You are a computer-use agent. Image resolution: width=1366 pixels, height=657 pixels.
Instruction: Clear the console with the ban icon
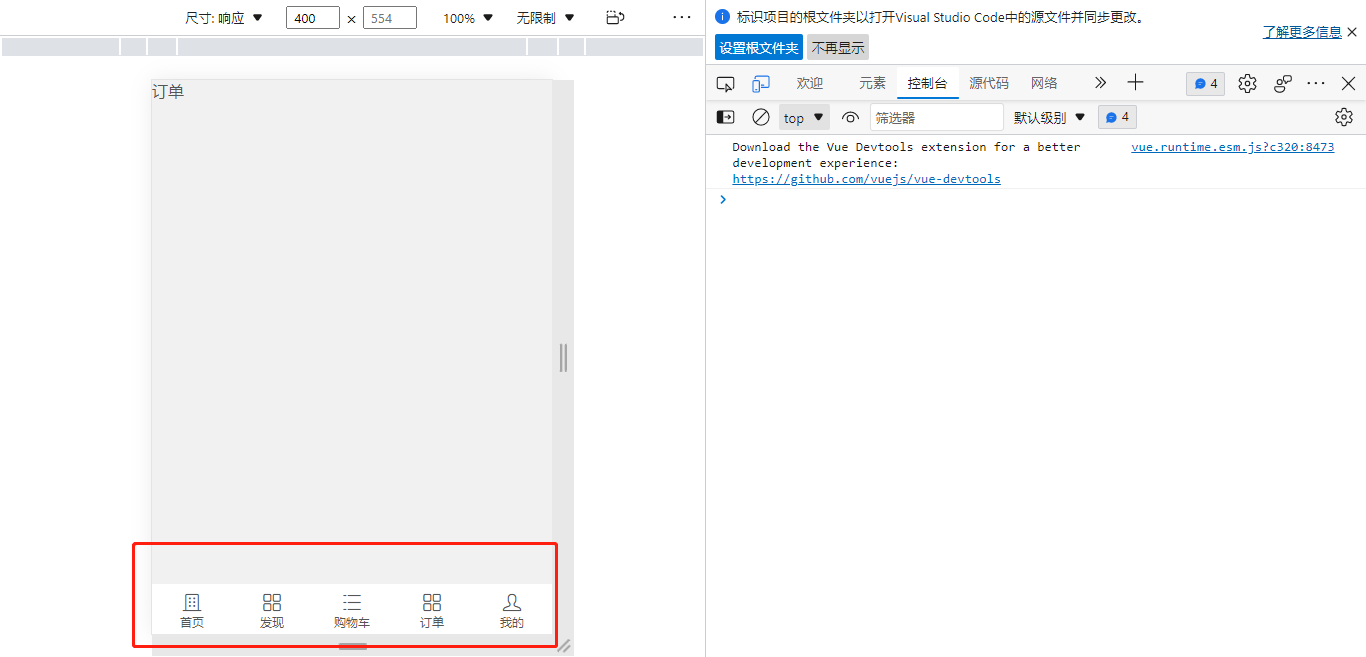(x=761, y=117)
